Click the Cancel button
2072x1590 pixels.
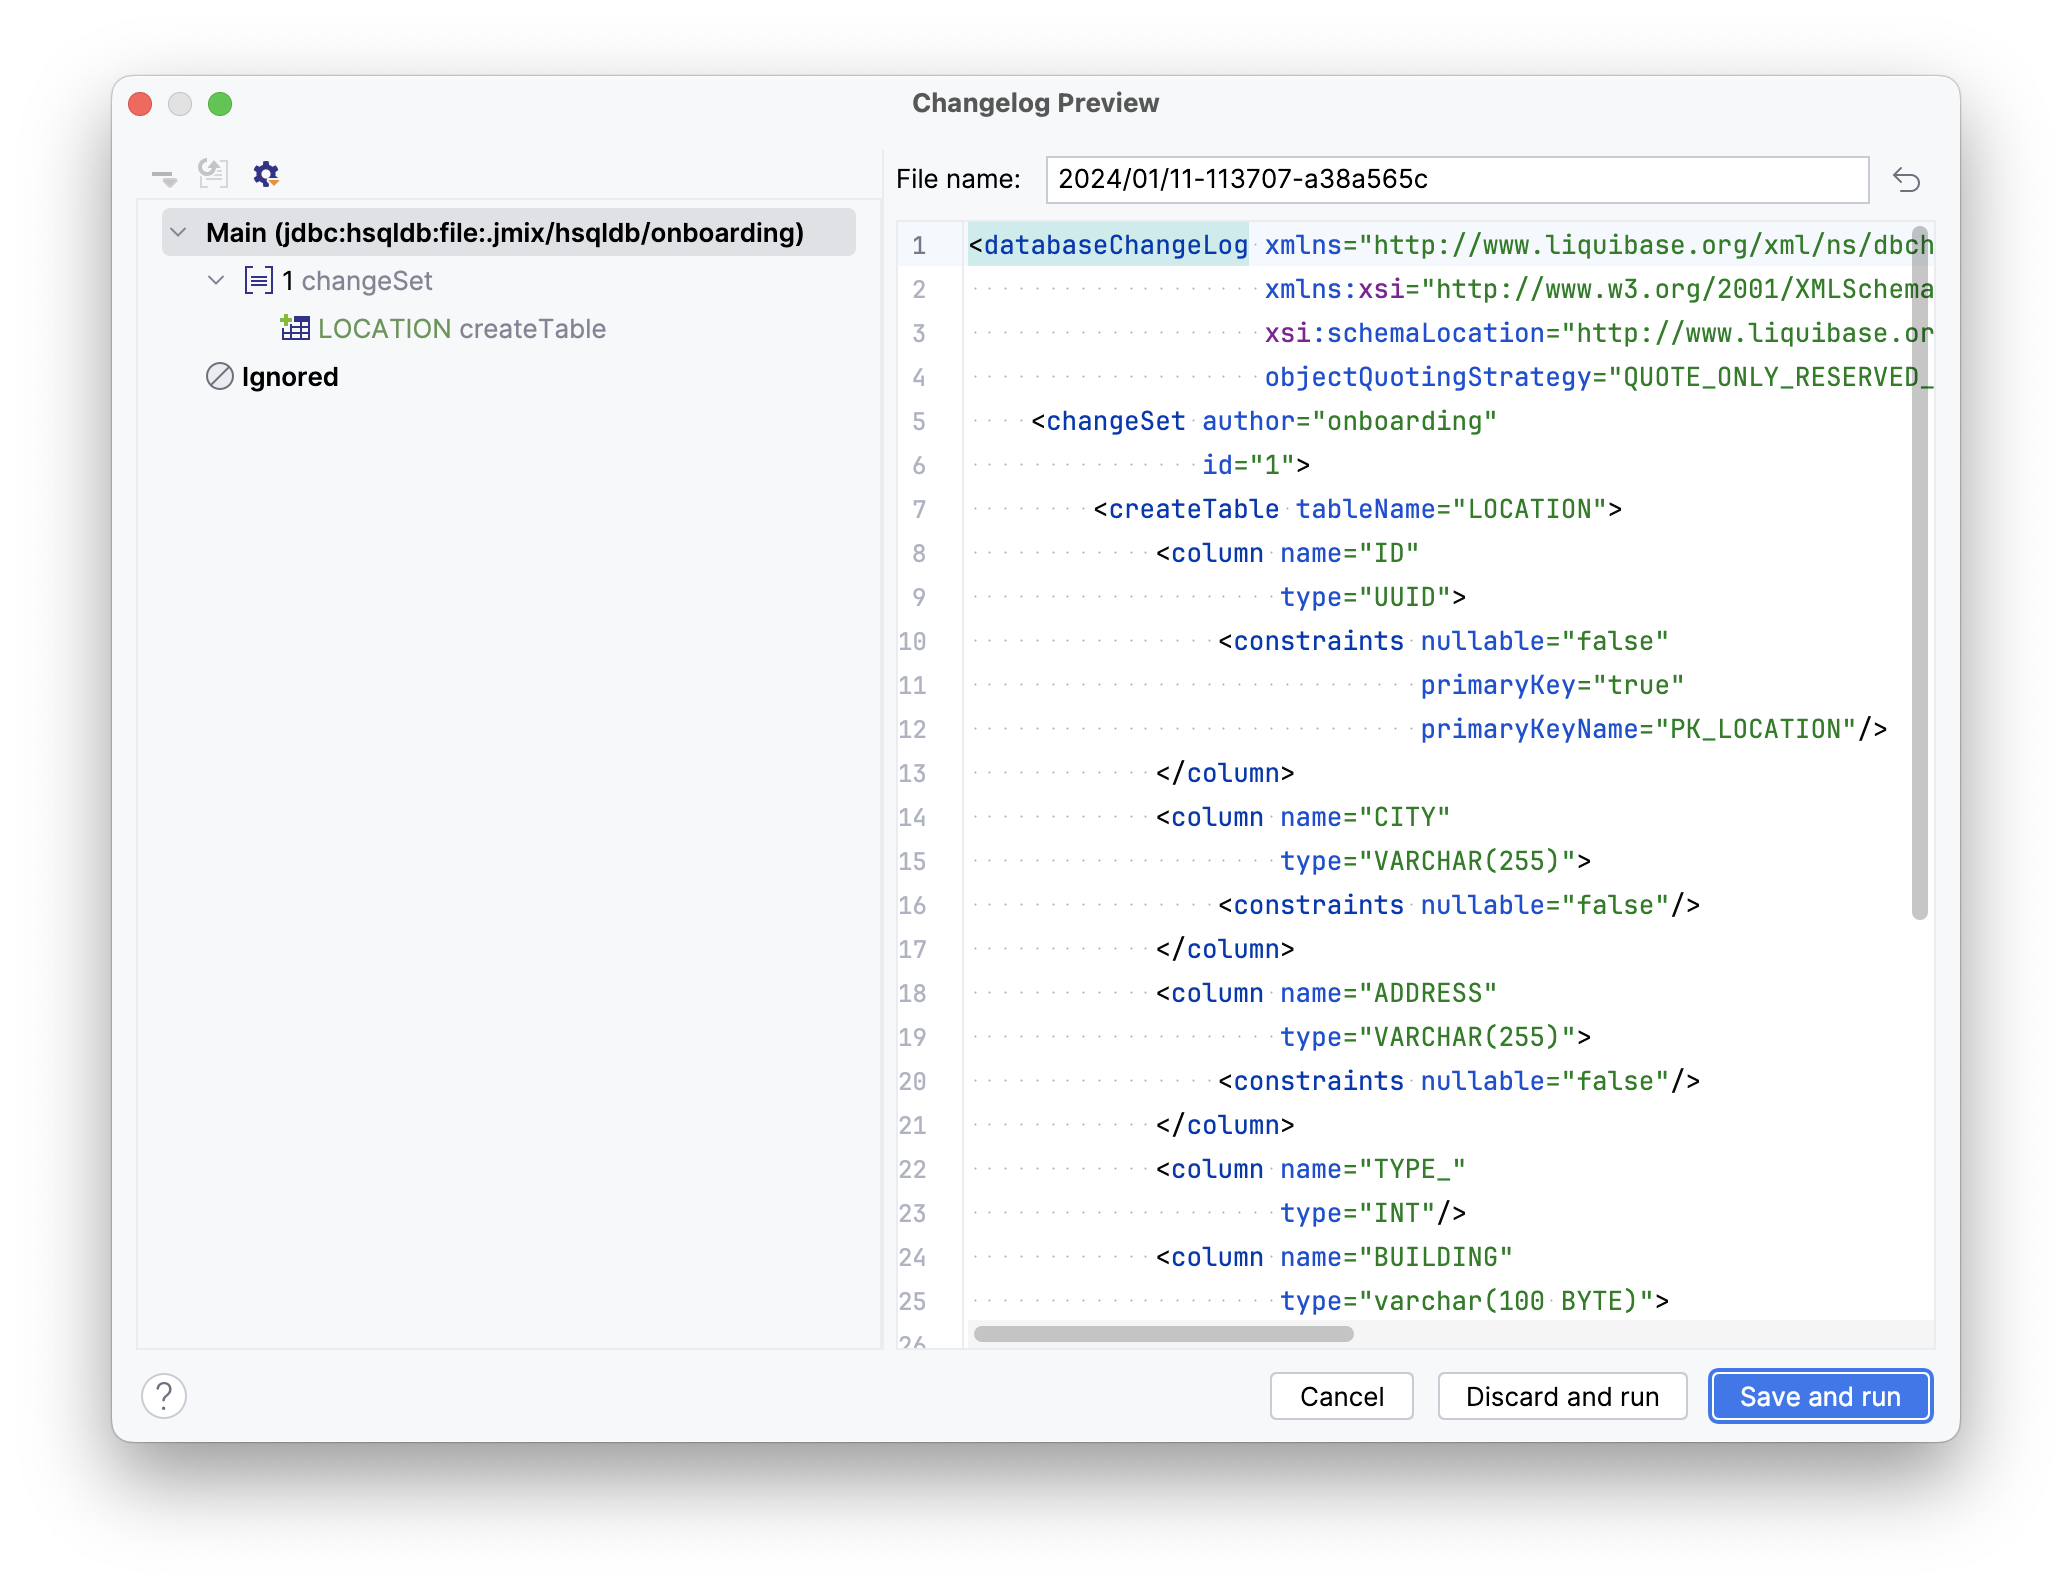click(x=1341, y=1396)
